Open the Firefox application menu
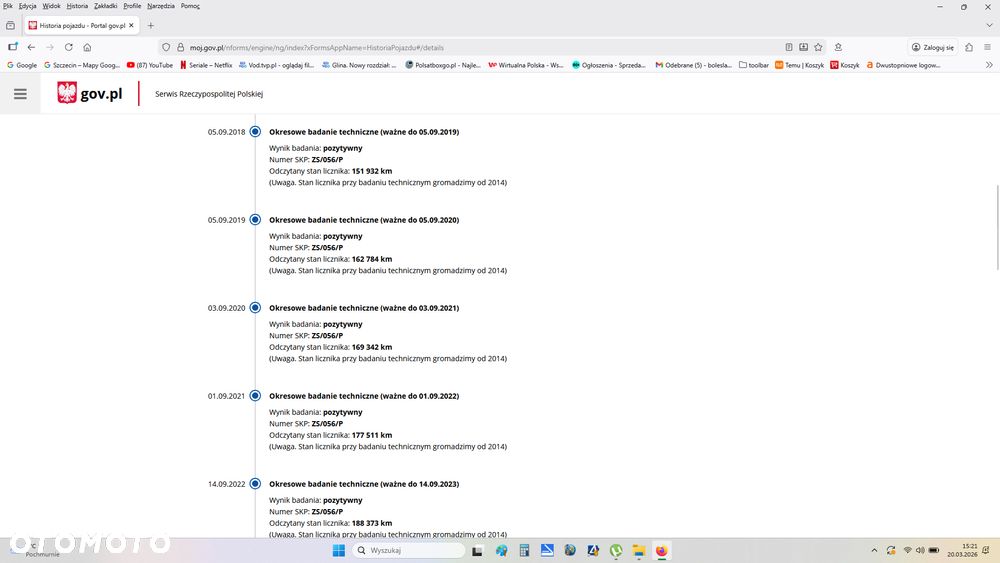This screenshot has width=1000, height=563. (x=987, y=47)
